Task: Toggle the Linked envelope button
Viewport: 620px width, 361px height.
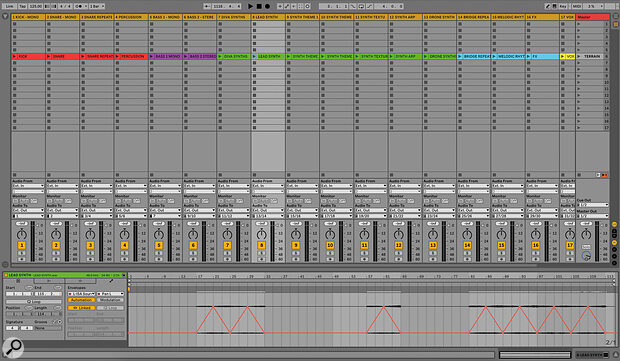Action: [81, 308]
